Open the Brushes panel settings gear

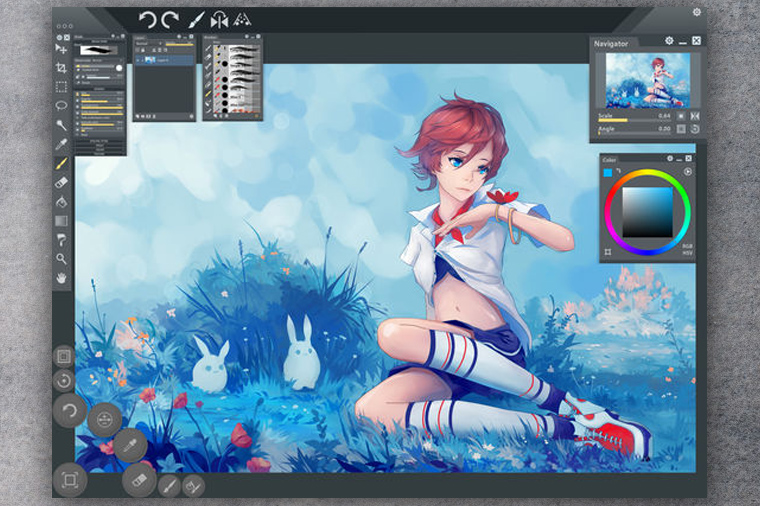click(246, 36)
